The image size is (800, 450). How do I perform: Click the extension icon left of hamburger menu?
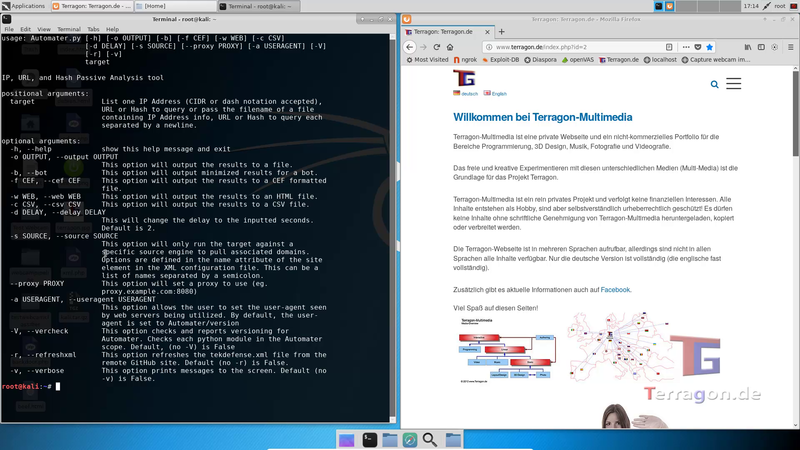pos(774,47)
